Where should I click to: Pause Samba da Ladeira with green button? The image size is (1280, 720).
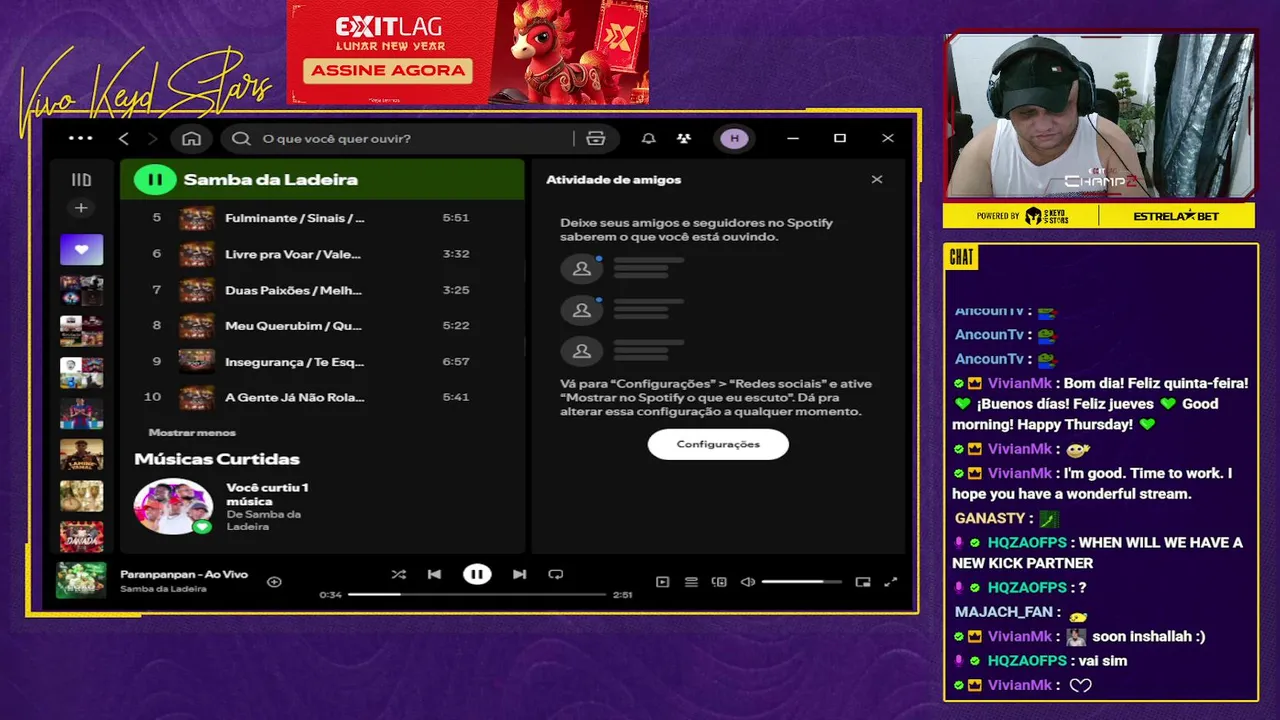155,180
